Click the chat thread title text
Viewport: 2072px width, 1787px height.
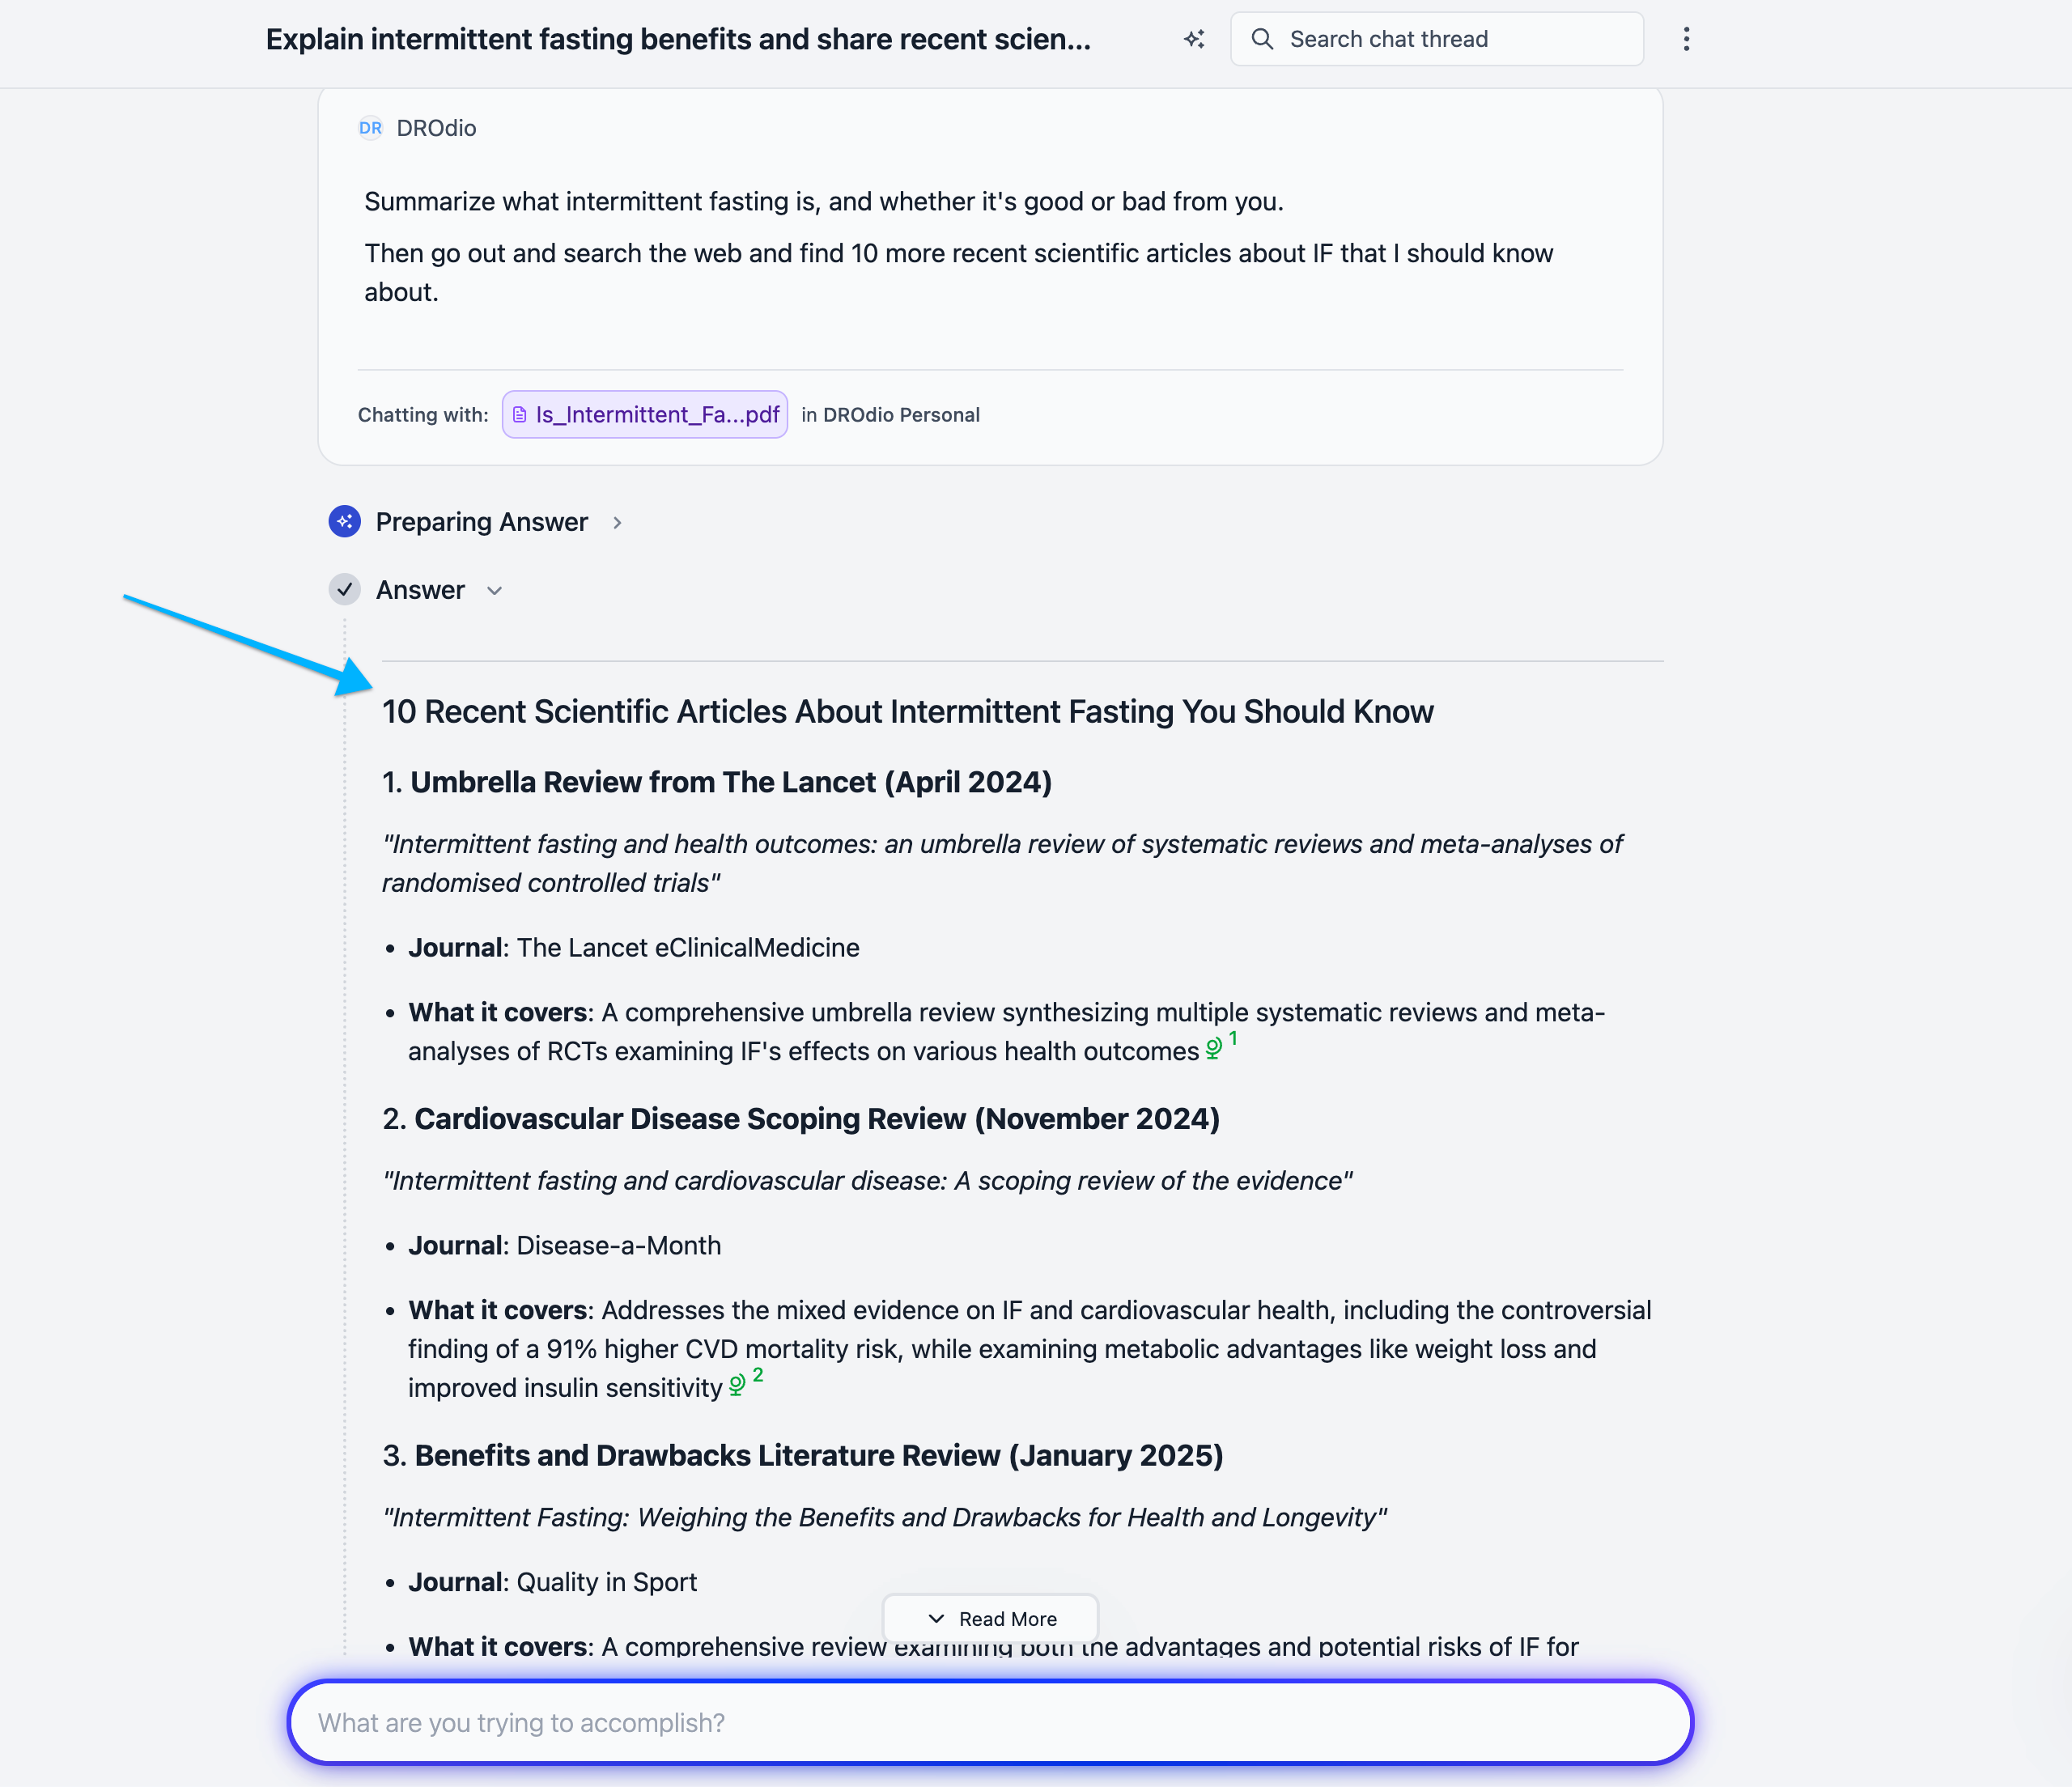point(678,39)
